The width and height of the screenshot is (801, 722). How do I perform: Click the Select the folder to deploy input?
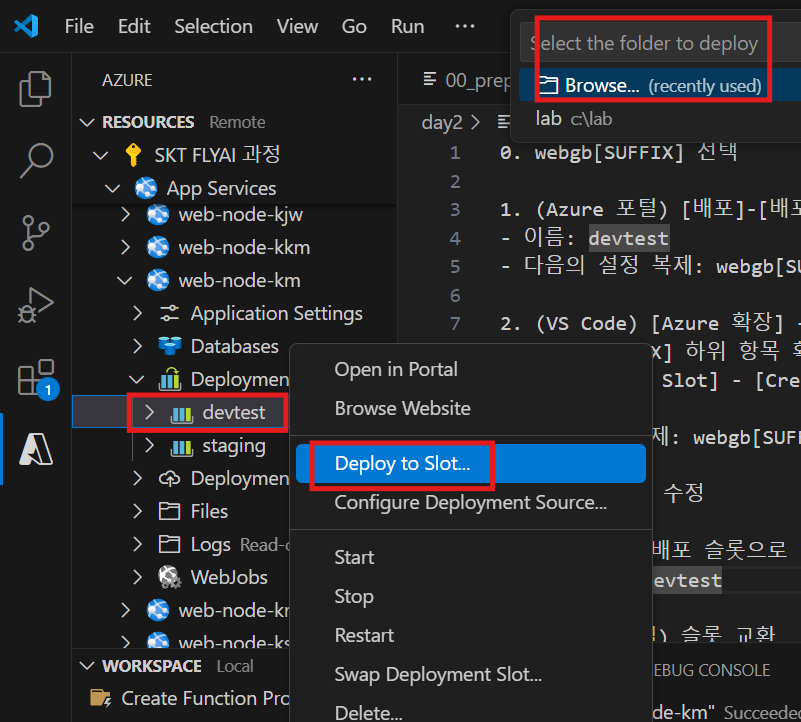point(660,43)
